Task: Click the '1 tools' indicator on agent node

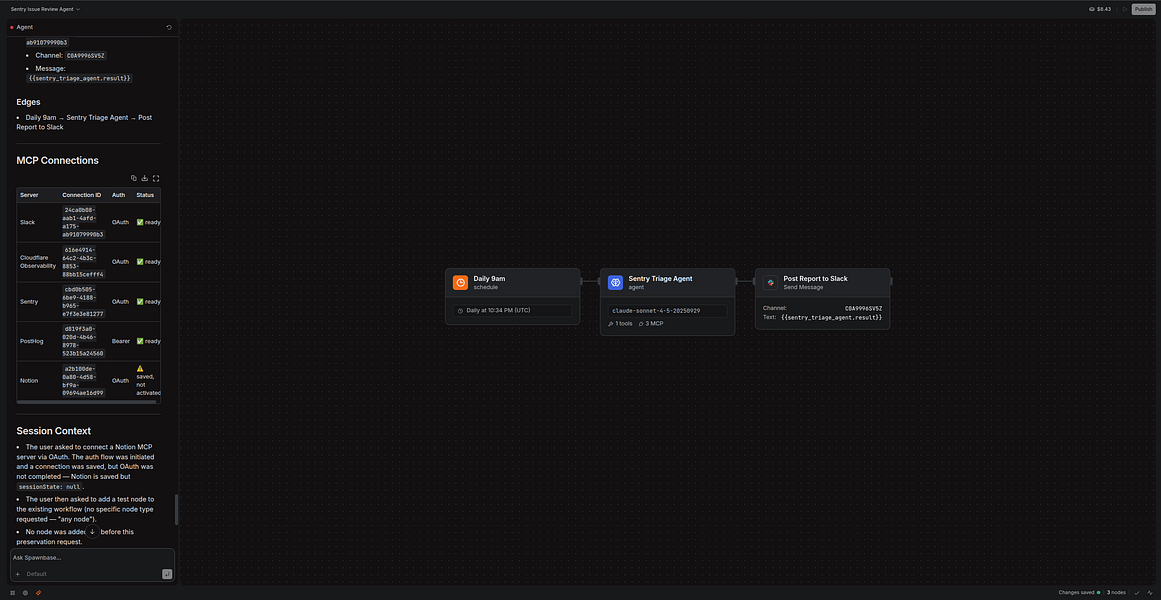Action: (620, 324)
